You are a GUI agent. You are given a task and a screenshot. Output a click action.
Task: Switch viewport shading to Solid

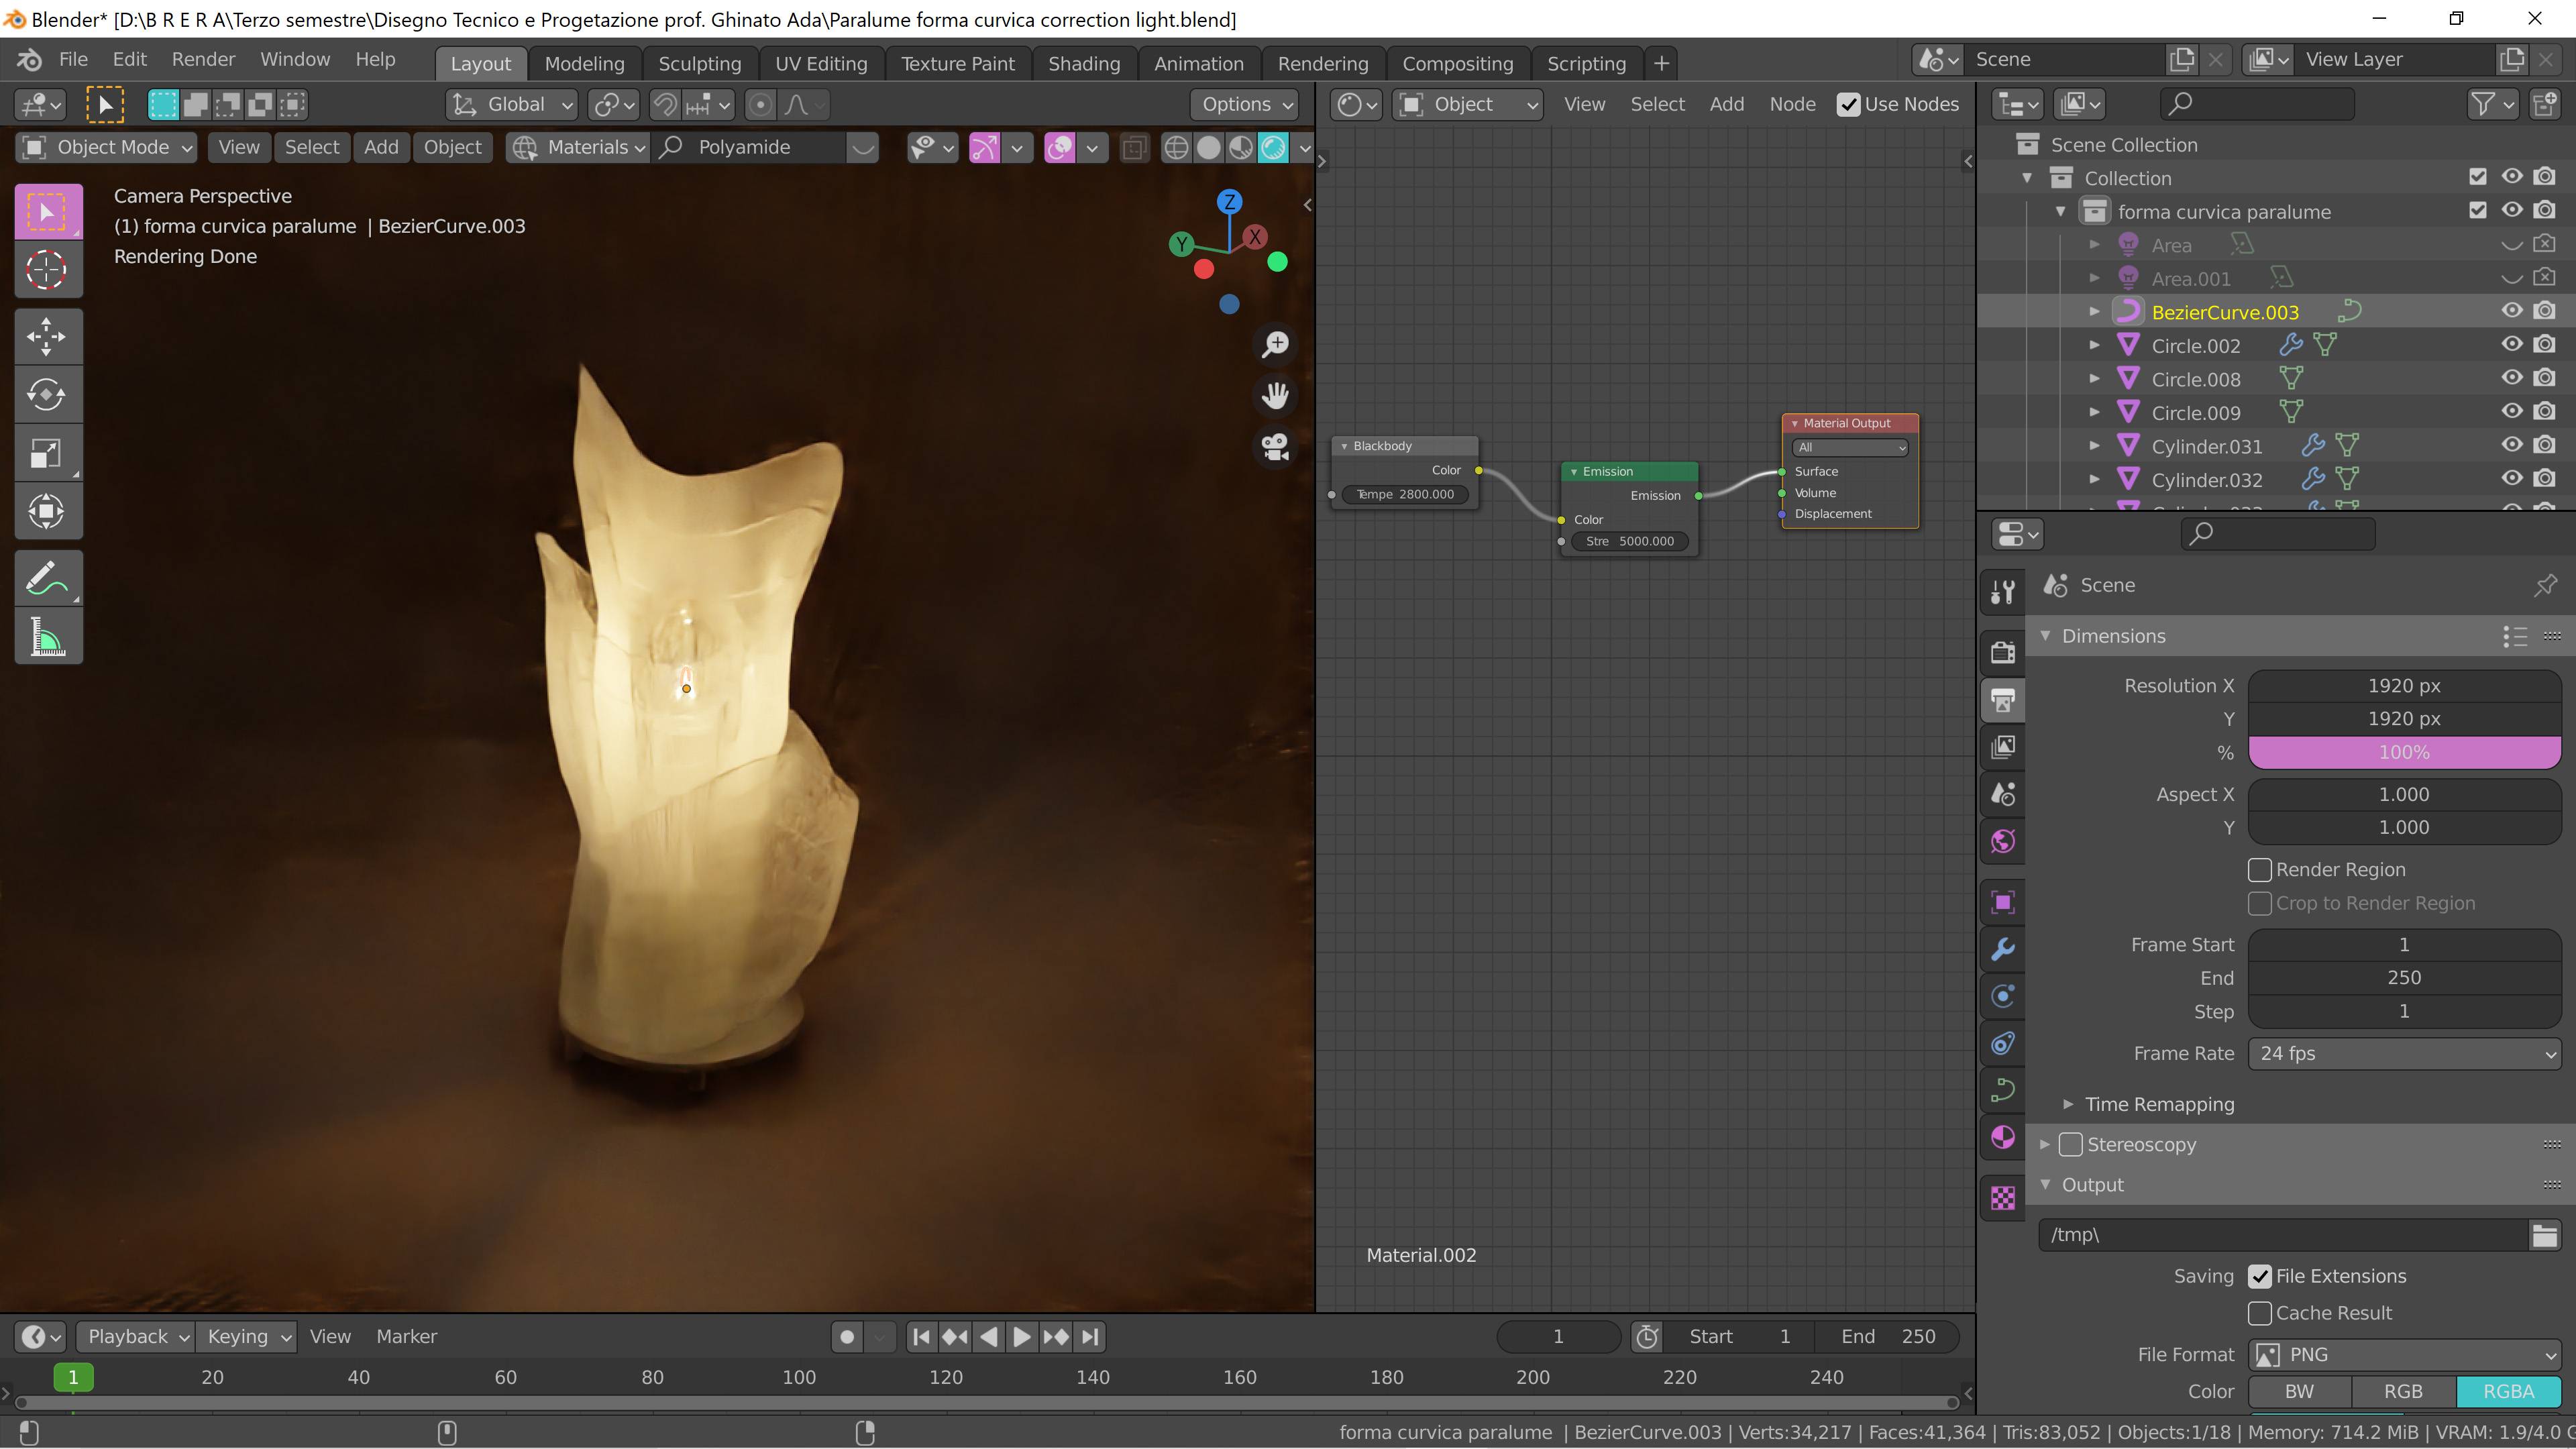pos(1208,148)
